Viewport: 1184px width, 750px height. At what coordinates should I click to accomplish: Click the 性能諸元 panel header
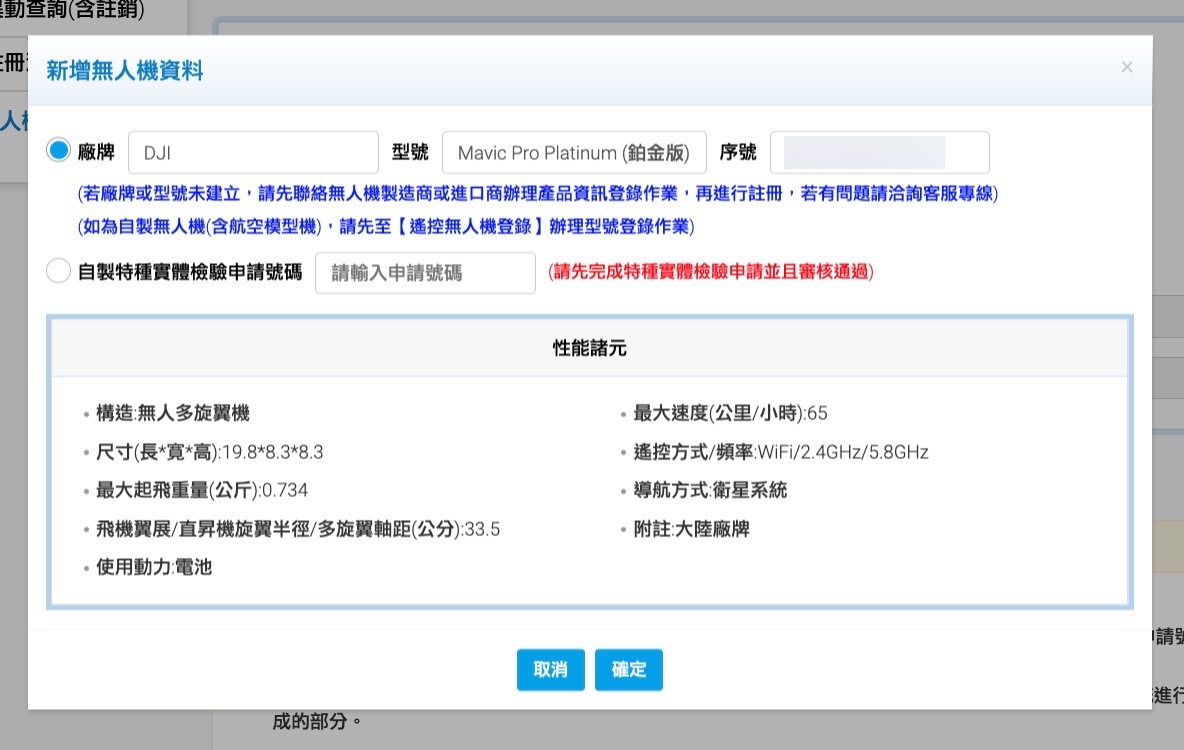coord(590,348)
